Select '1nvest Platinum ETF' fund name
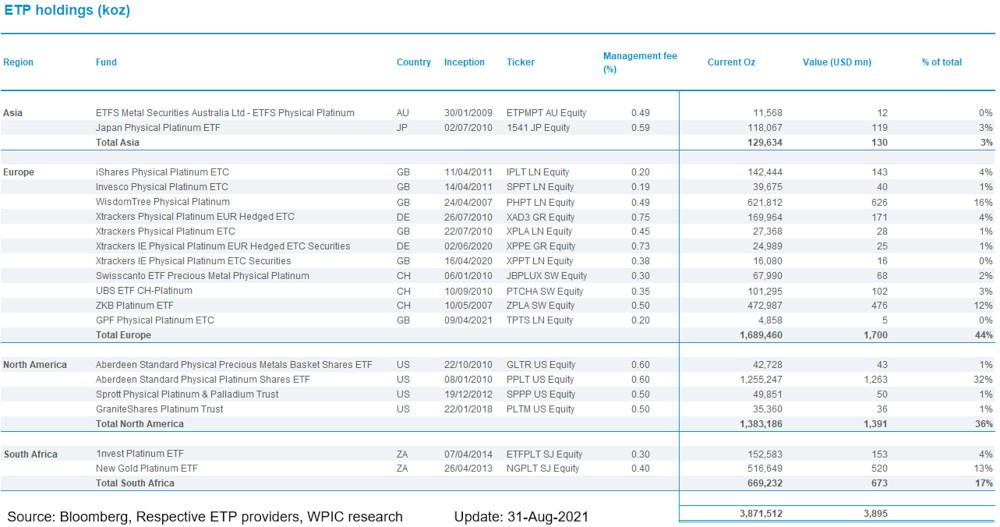 point(139,454)
